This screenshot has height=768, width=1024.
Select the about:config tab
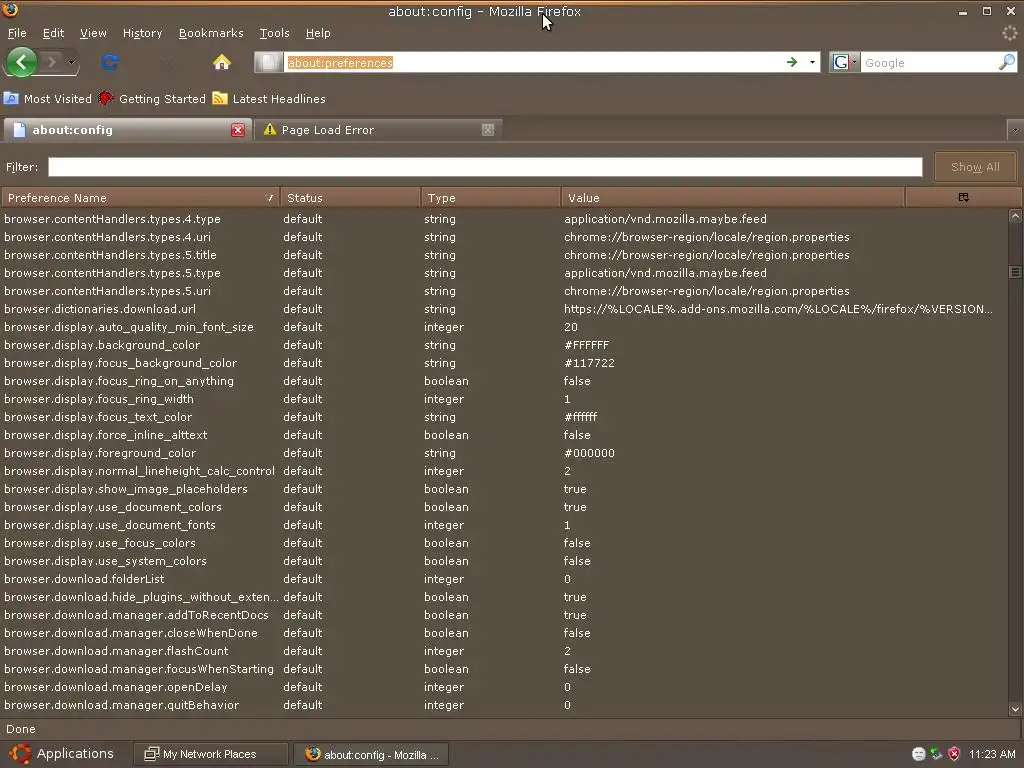click(127, 130)
